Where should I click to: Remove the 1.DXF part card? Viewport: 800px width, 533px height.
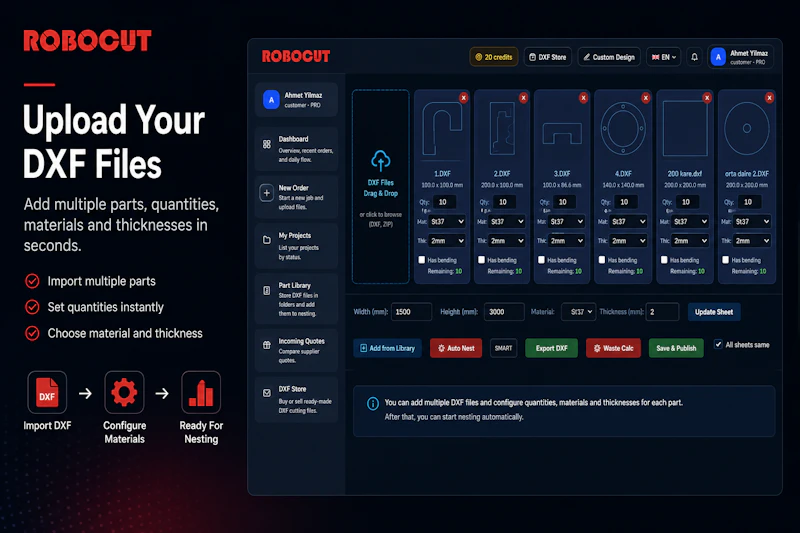[x=463, y=97]
